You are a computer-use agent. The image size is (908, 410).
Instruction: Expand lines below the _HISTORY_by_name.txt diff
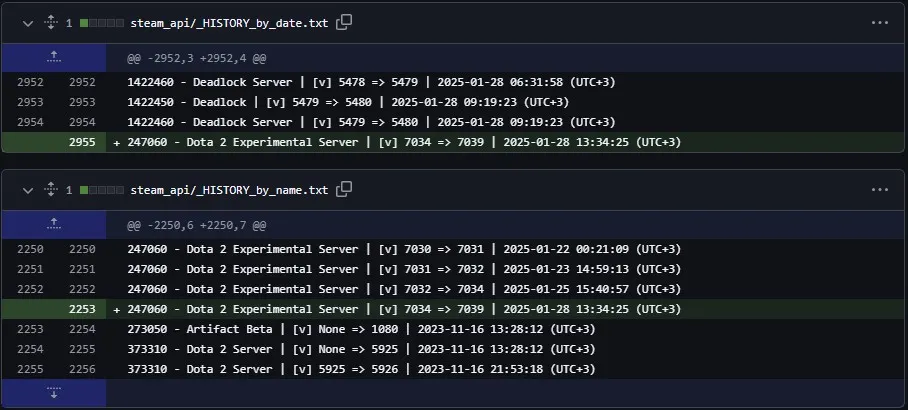coord(54,393)
